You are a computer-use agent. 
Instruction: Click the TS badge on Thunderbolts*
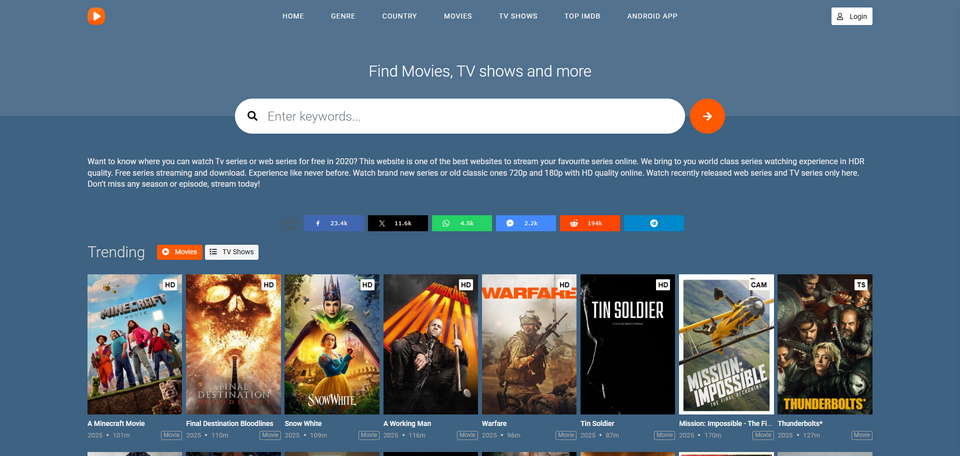pos(861,285)
